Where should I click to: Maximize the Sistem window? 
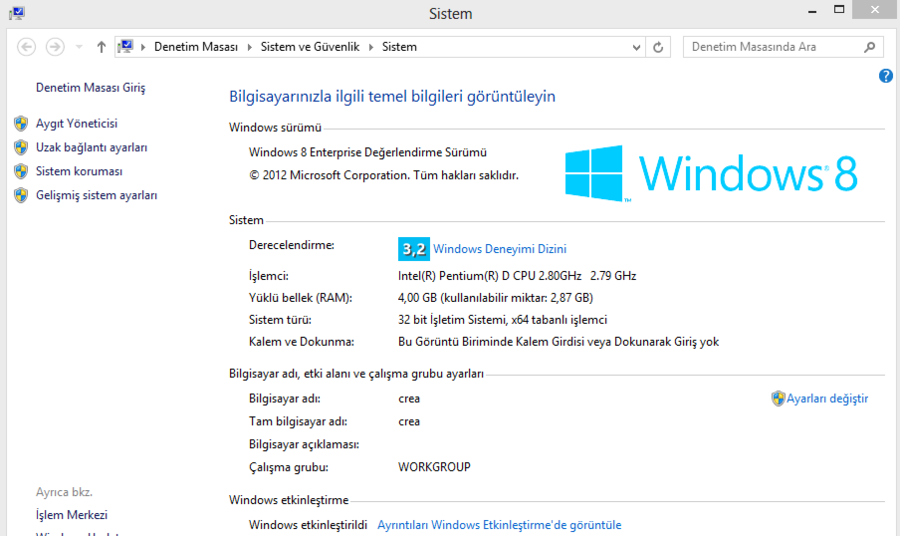[839, 10]
